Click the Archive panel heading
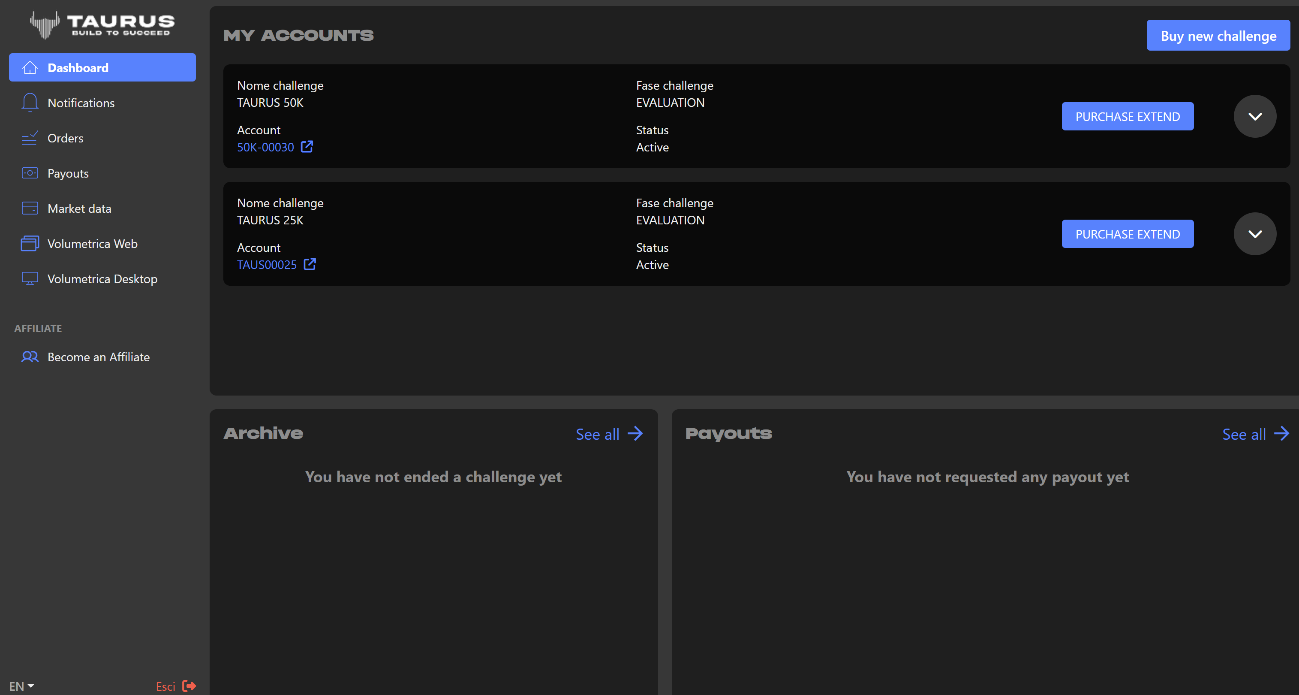Viewport: 1299px width, 695px height. pos(263,433)
